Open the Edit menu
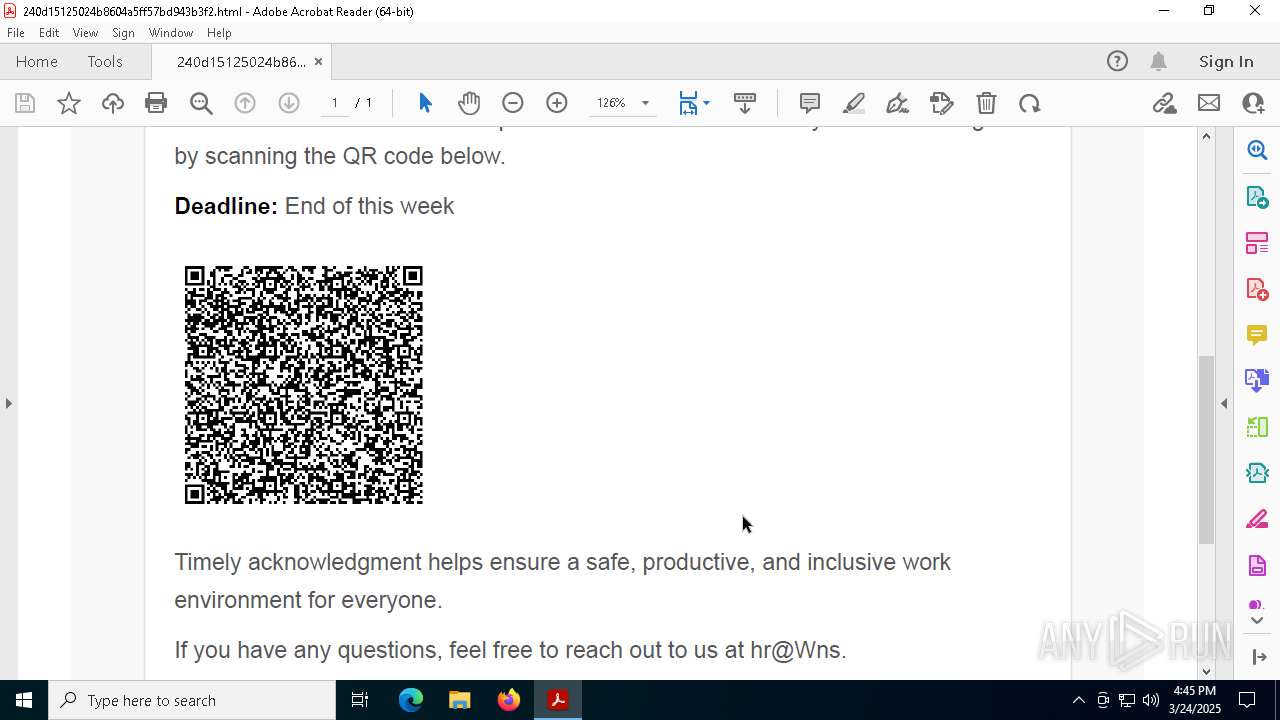 49,33
